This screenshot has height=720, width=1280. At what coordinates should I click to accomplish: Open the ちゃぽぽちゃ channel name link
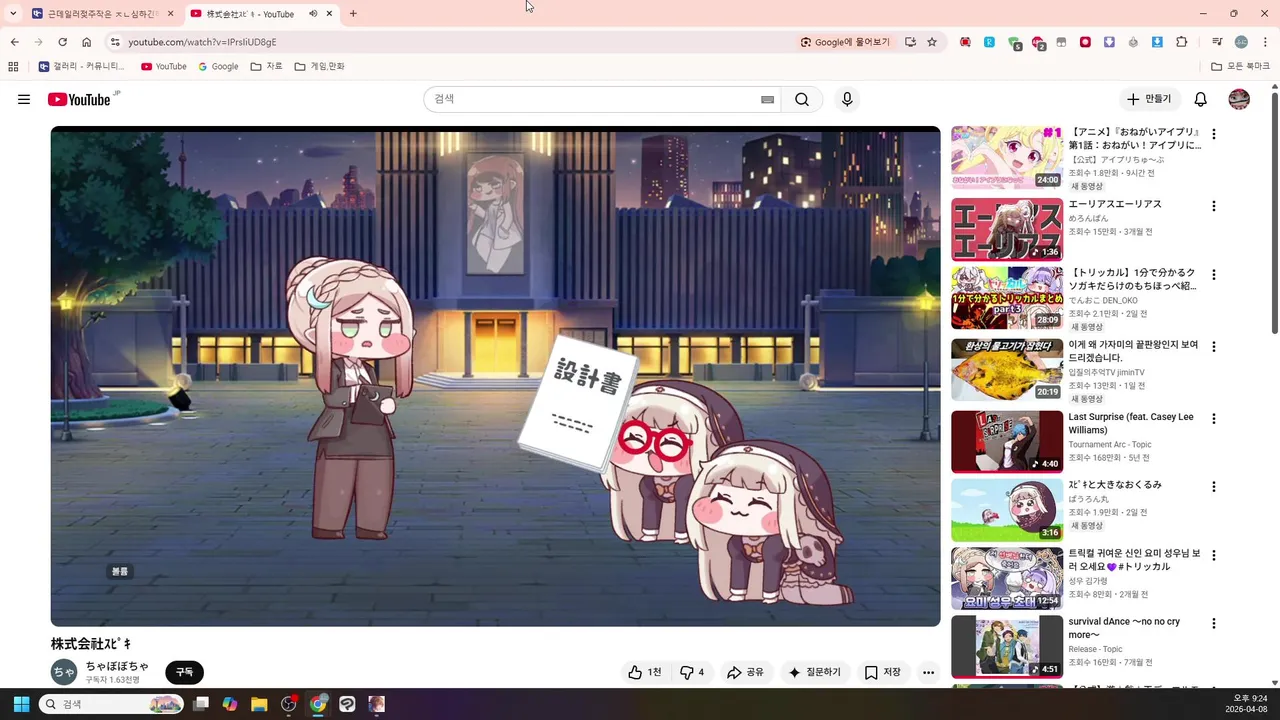coord(117,666)
